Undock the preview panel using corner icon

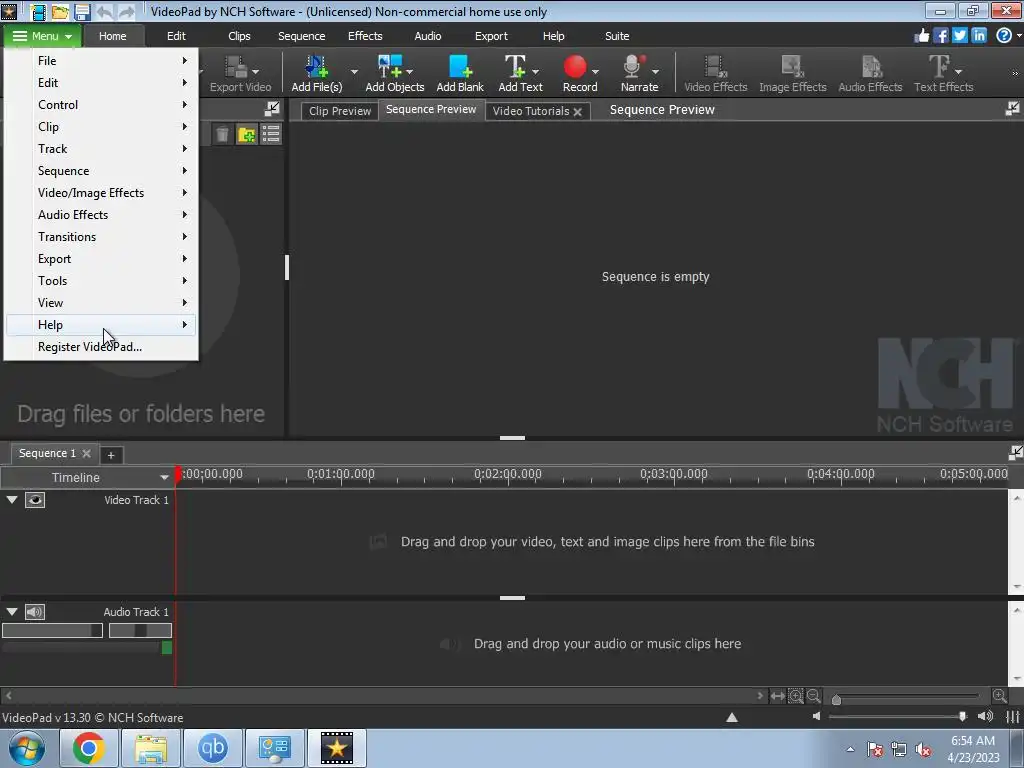[1012, 109]
